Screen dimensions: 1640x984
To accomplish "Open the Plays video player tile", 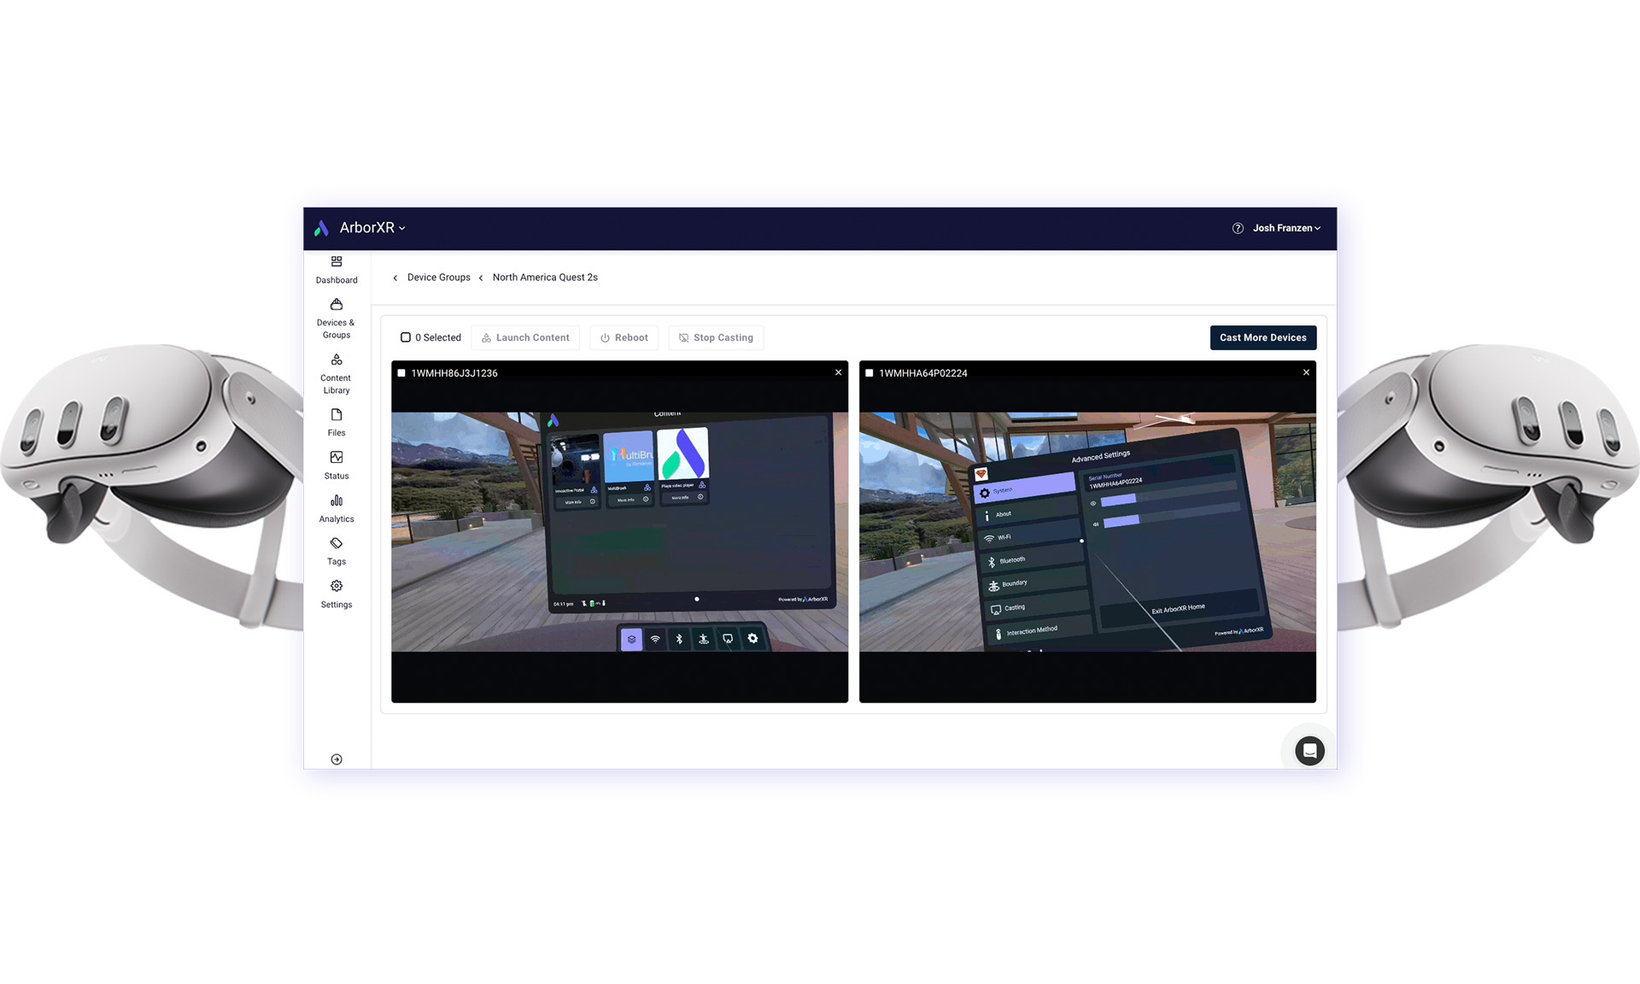I will [683, 465].
